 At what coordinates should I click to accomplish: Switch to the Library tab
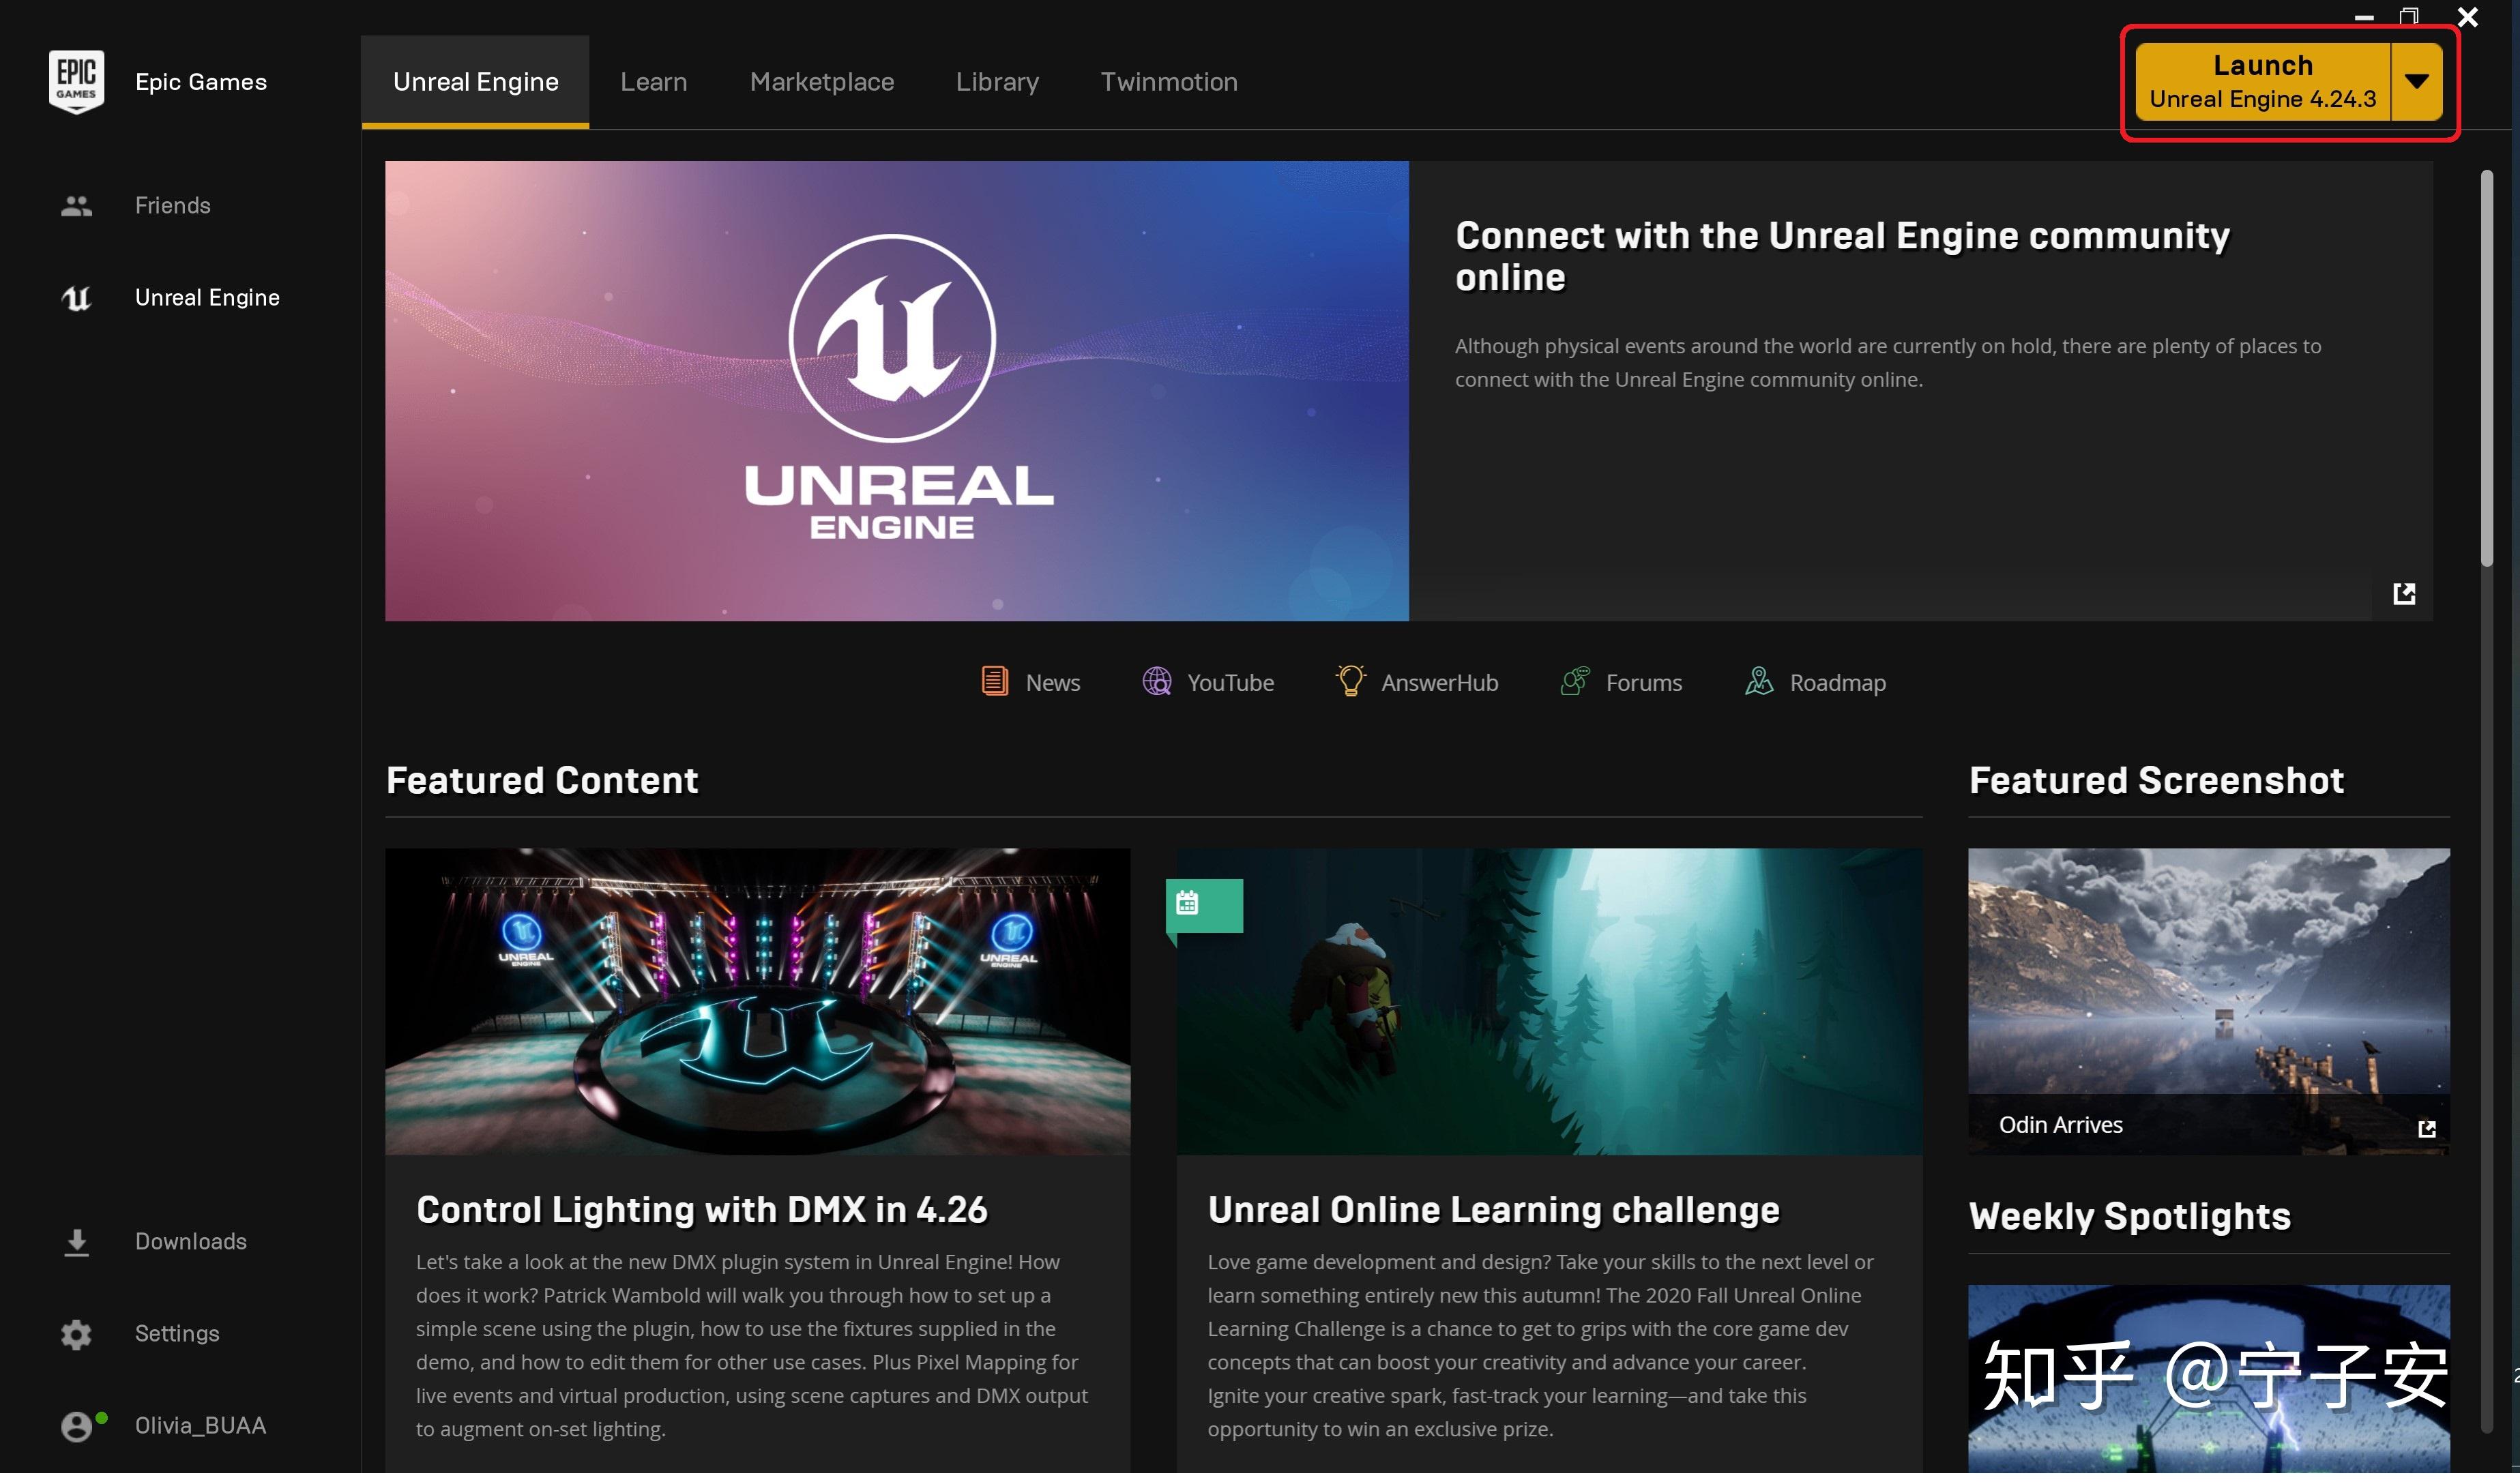(x=997, y=81)
